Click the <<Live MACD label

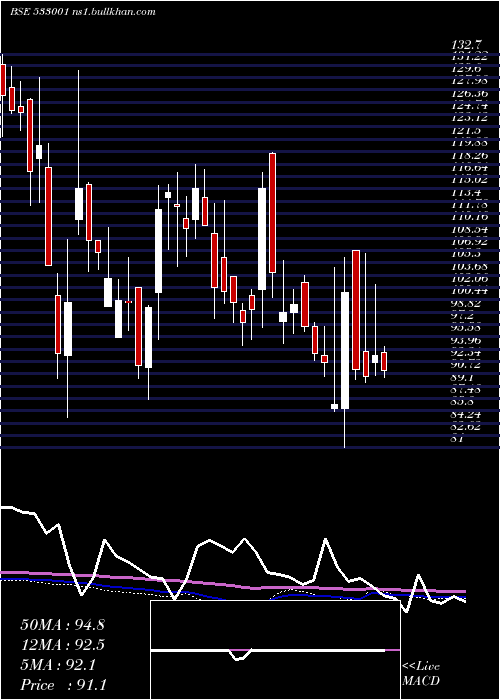(421, 674)
